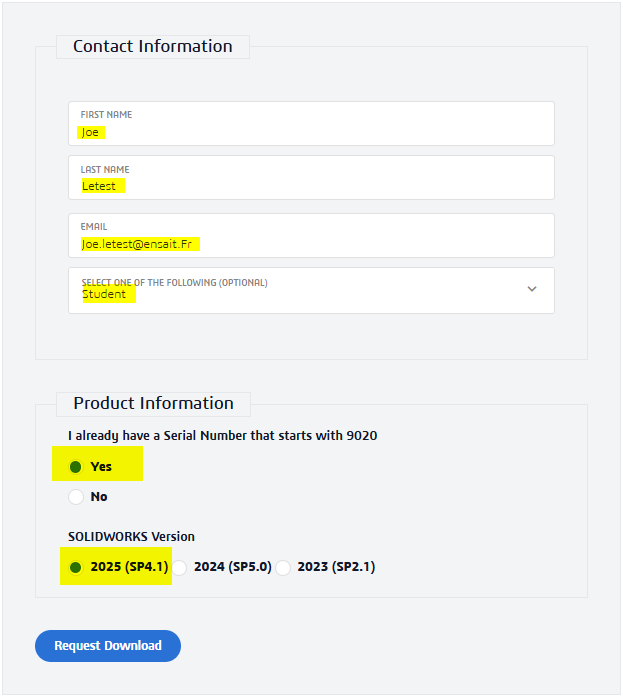Click the 'Joe' text in First Name
This screenshot has width=623, height=697.
[91, 132]
